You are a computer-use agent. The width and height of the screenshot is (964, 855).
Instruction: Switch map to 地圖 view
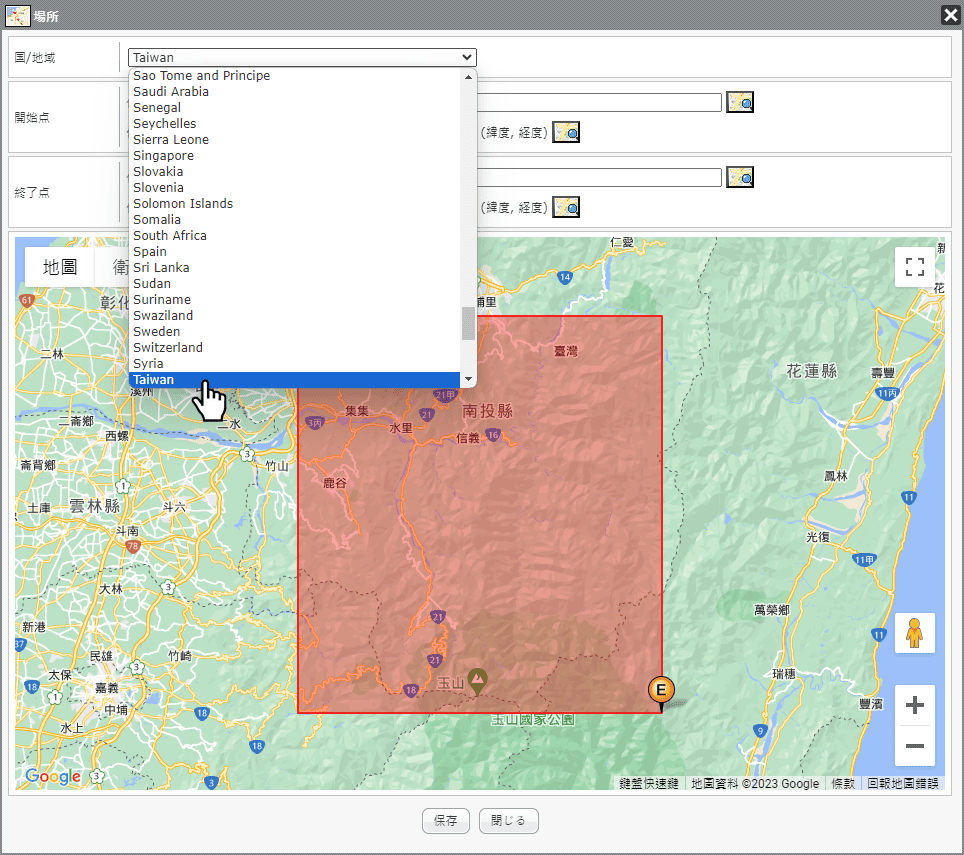coord(60,267)
